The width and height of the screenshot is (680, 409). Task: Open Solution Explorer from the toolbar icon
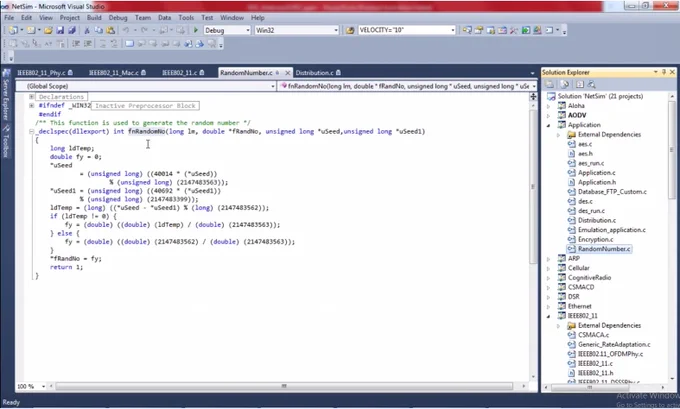(467, 30)
